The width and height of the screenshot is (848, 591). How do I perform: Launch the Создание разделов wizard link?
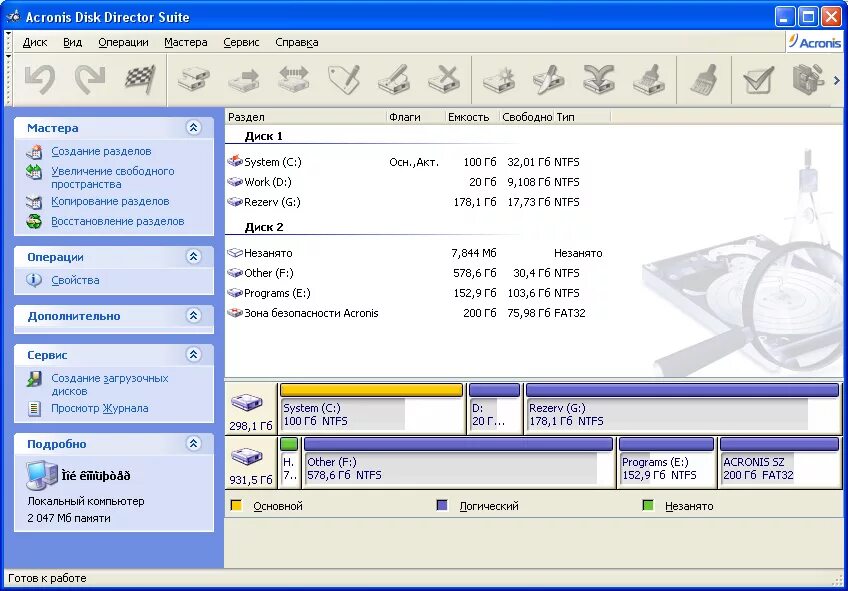click(101, 151)
